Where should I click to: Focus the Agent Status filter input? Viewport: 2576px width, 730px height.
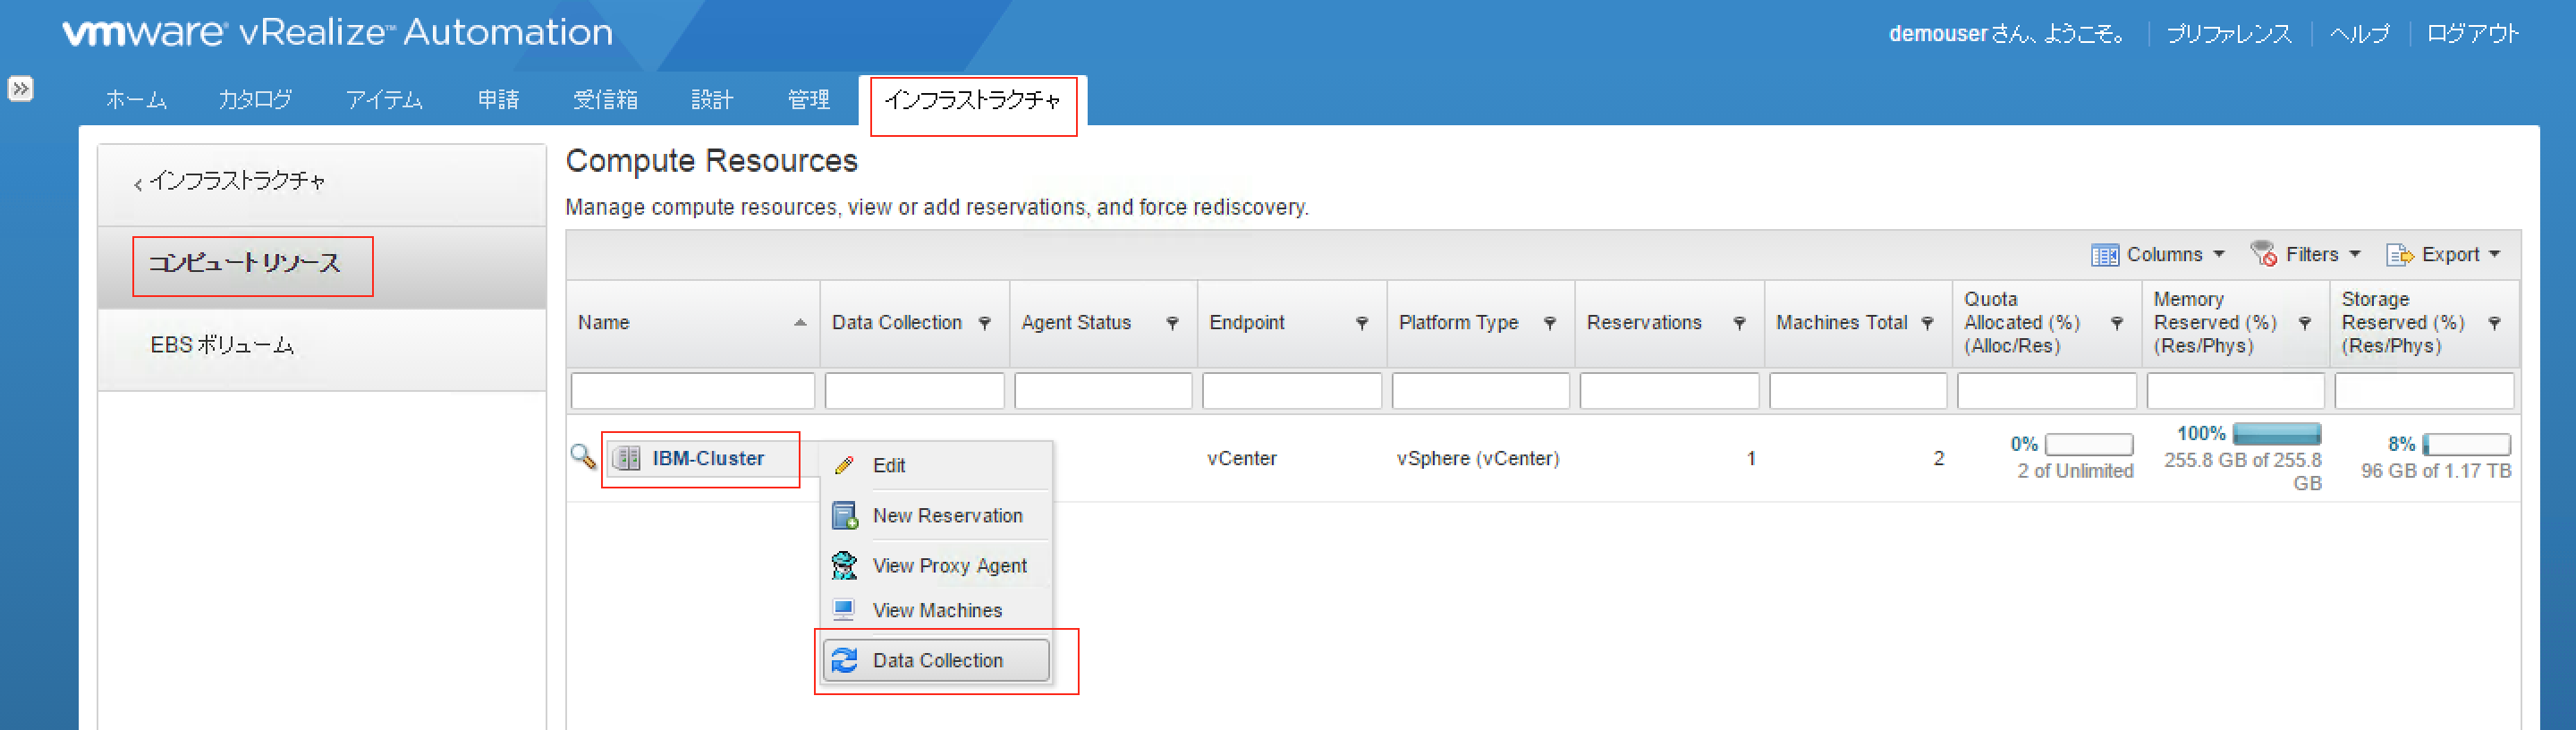tap(1103, 391)
